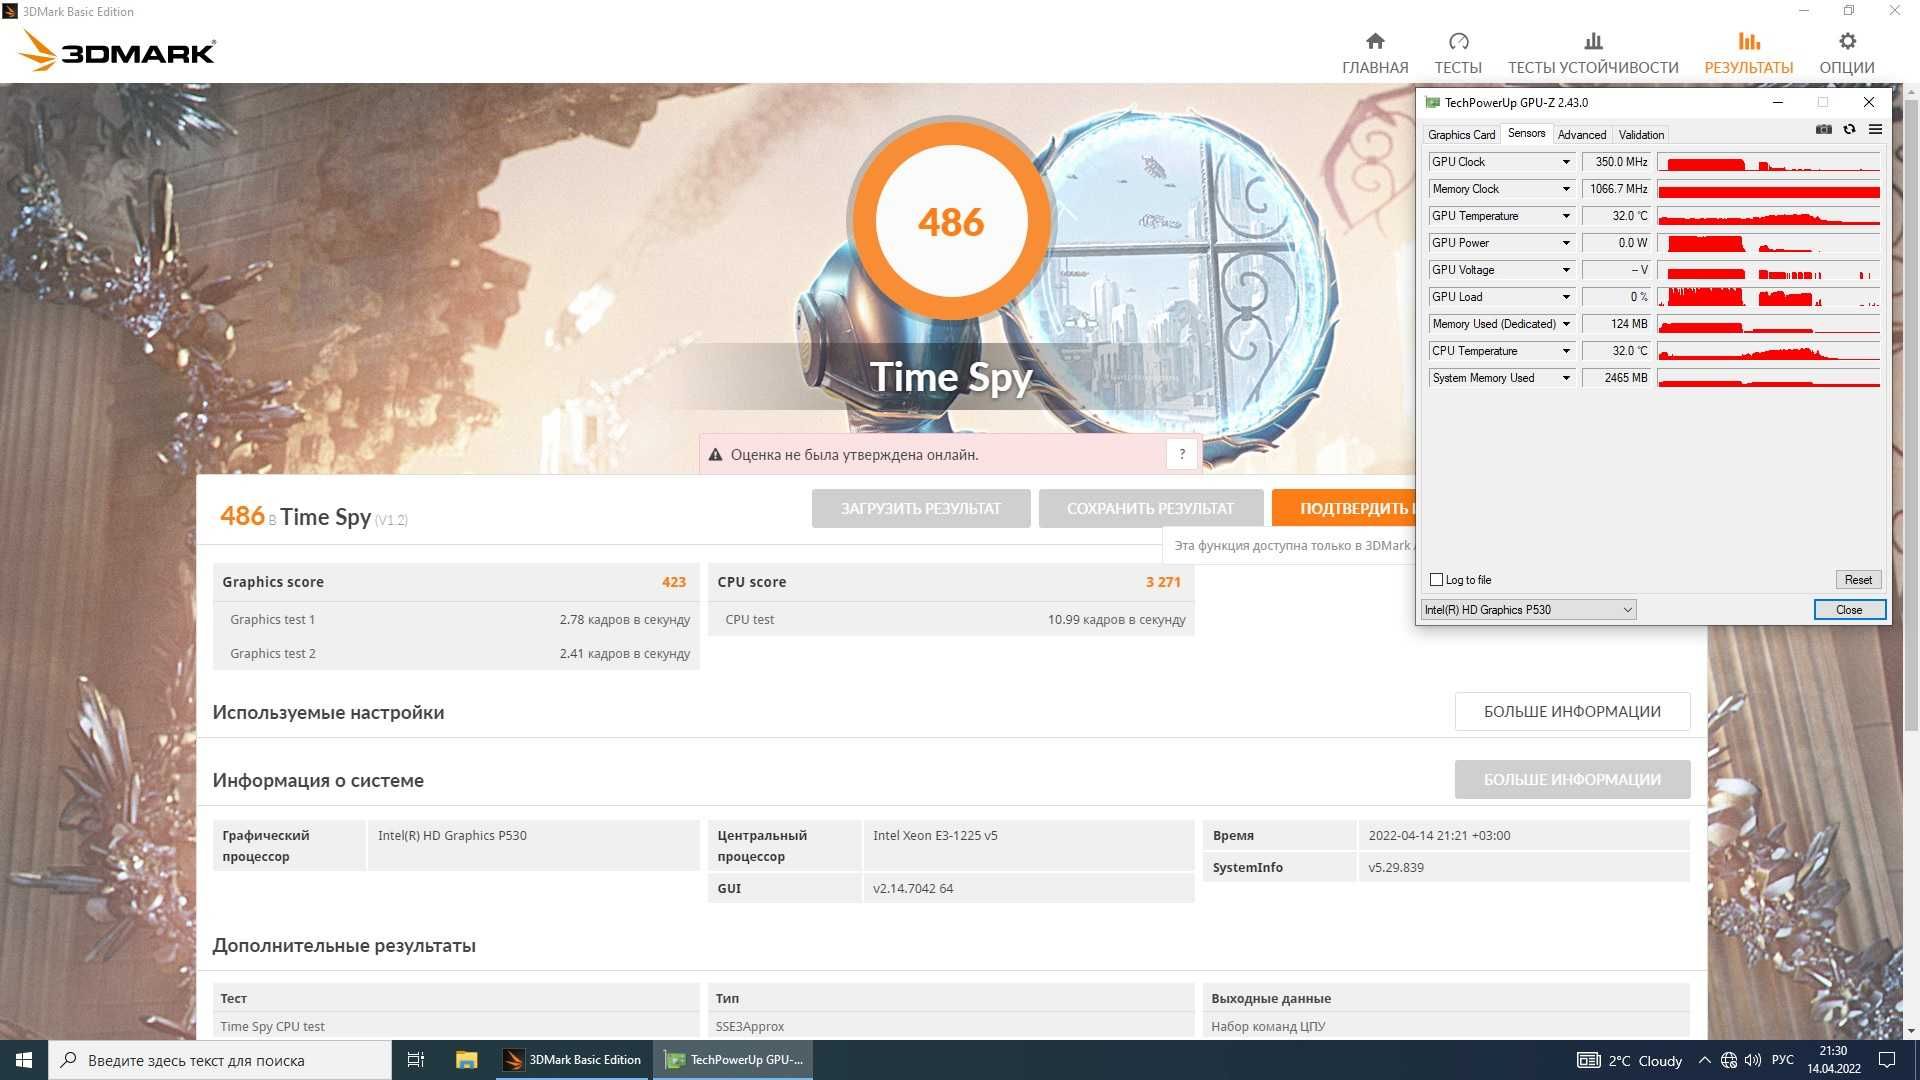Open GPU Power sensor dropdown
This screenshot has height=1080, width=1920.
click(1566, 243)
